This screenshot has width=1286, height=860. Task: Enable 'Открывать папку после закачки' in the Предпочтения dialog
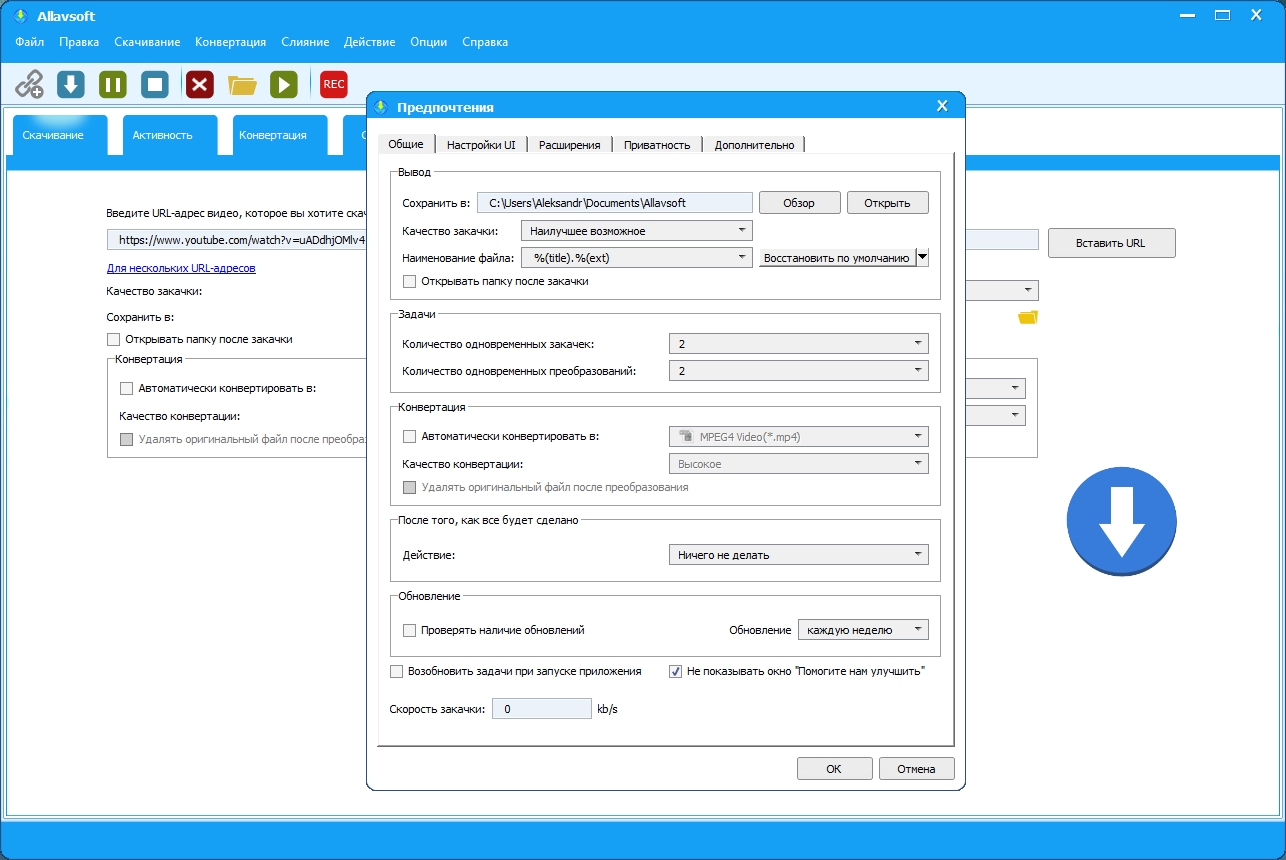coord(409,281)
